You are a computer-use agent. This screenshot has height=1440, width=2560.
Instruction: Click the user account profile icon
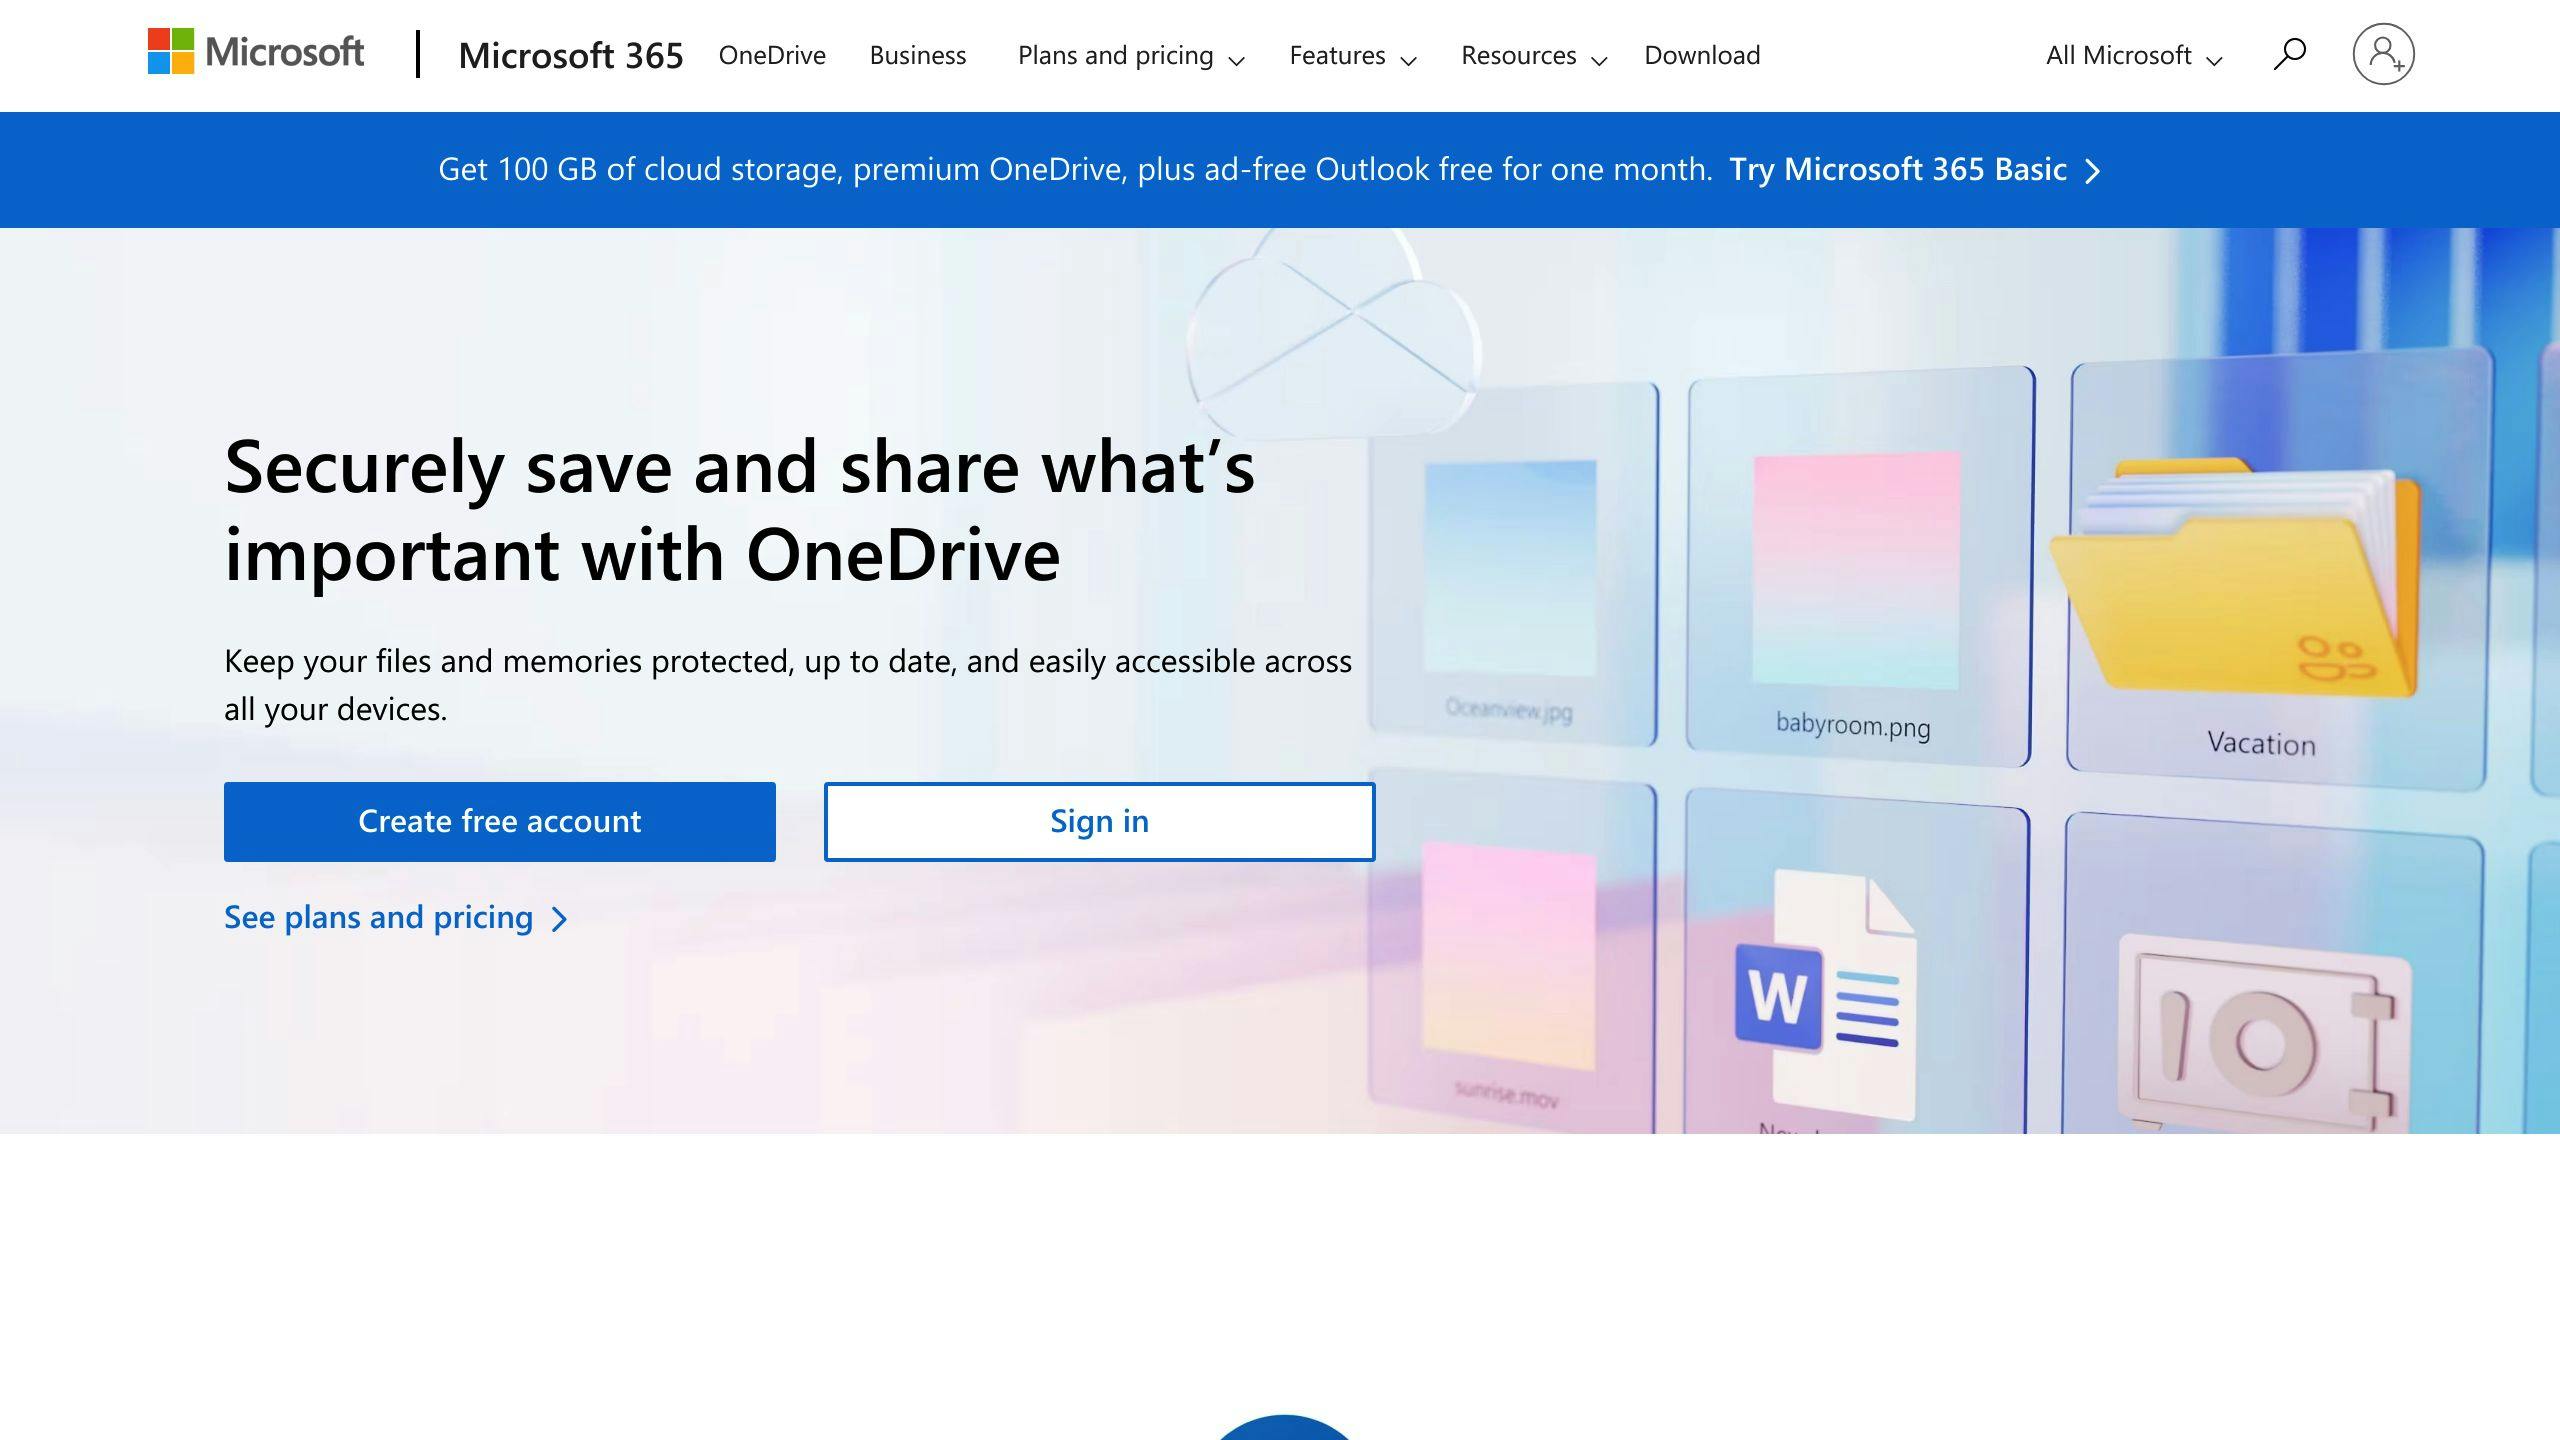(x=2382, y=51)
